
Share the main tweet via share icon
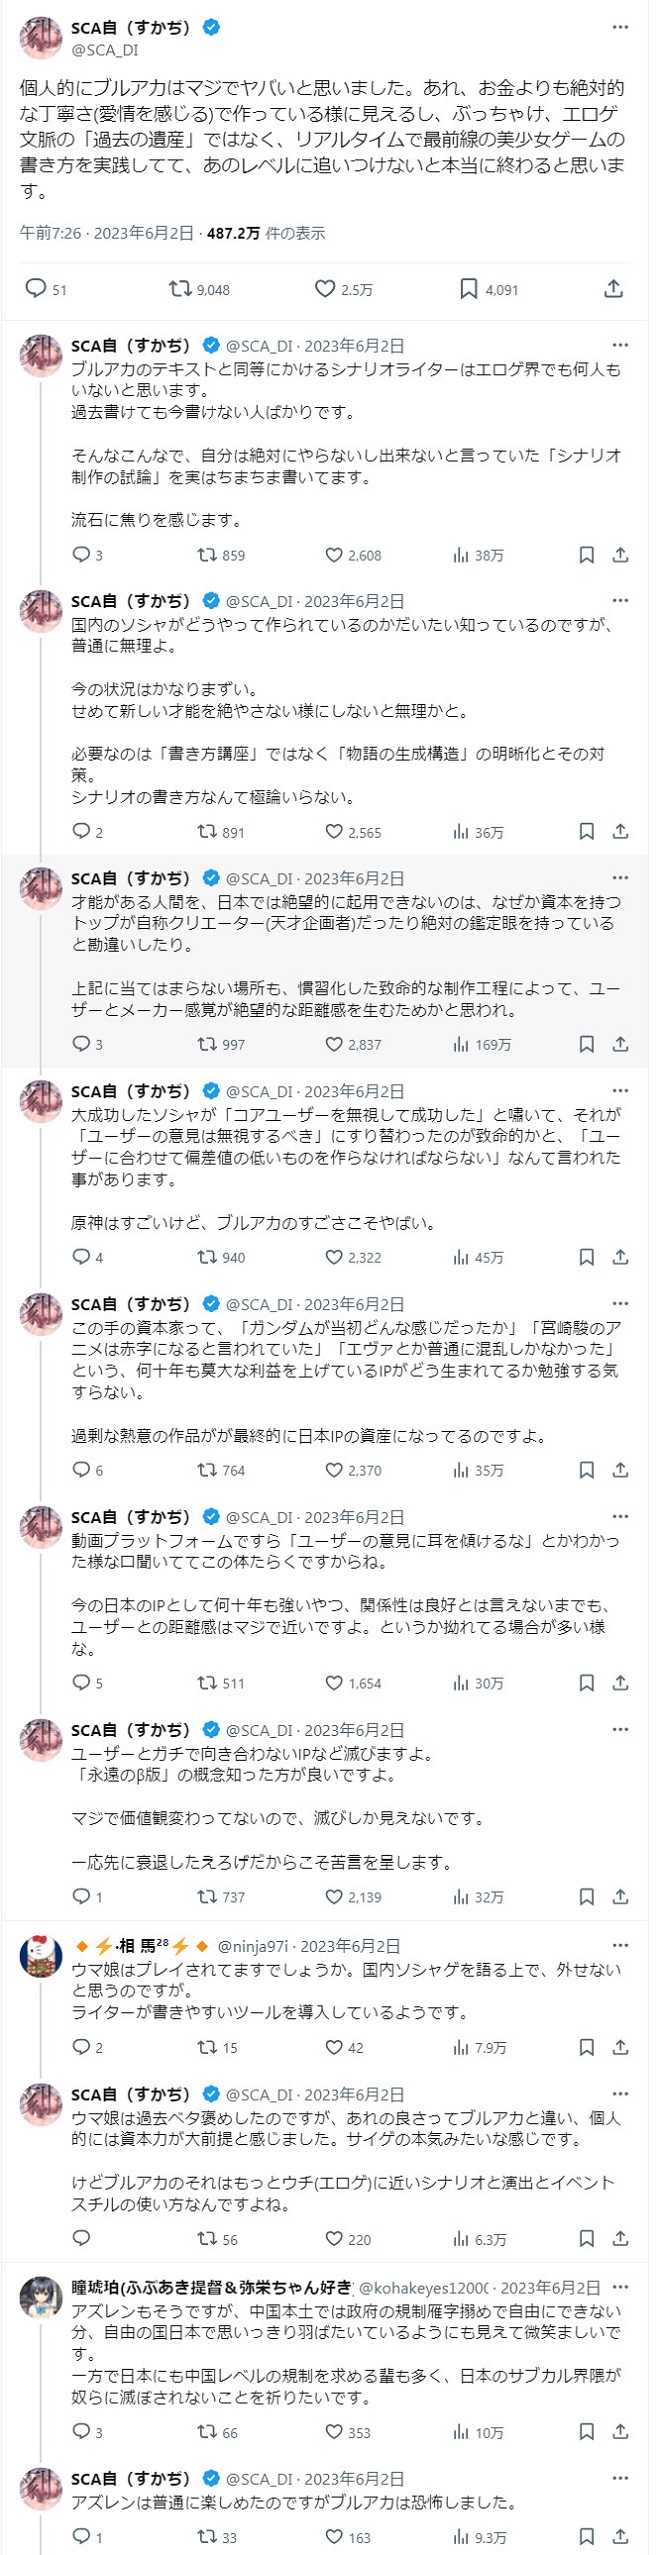pos(614,290)
